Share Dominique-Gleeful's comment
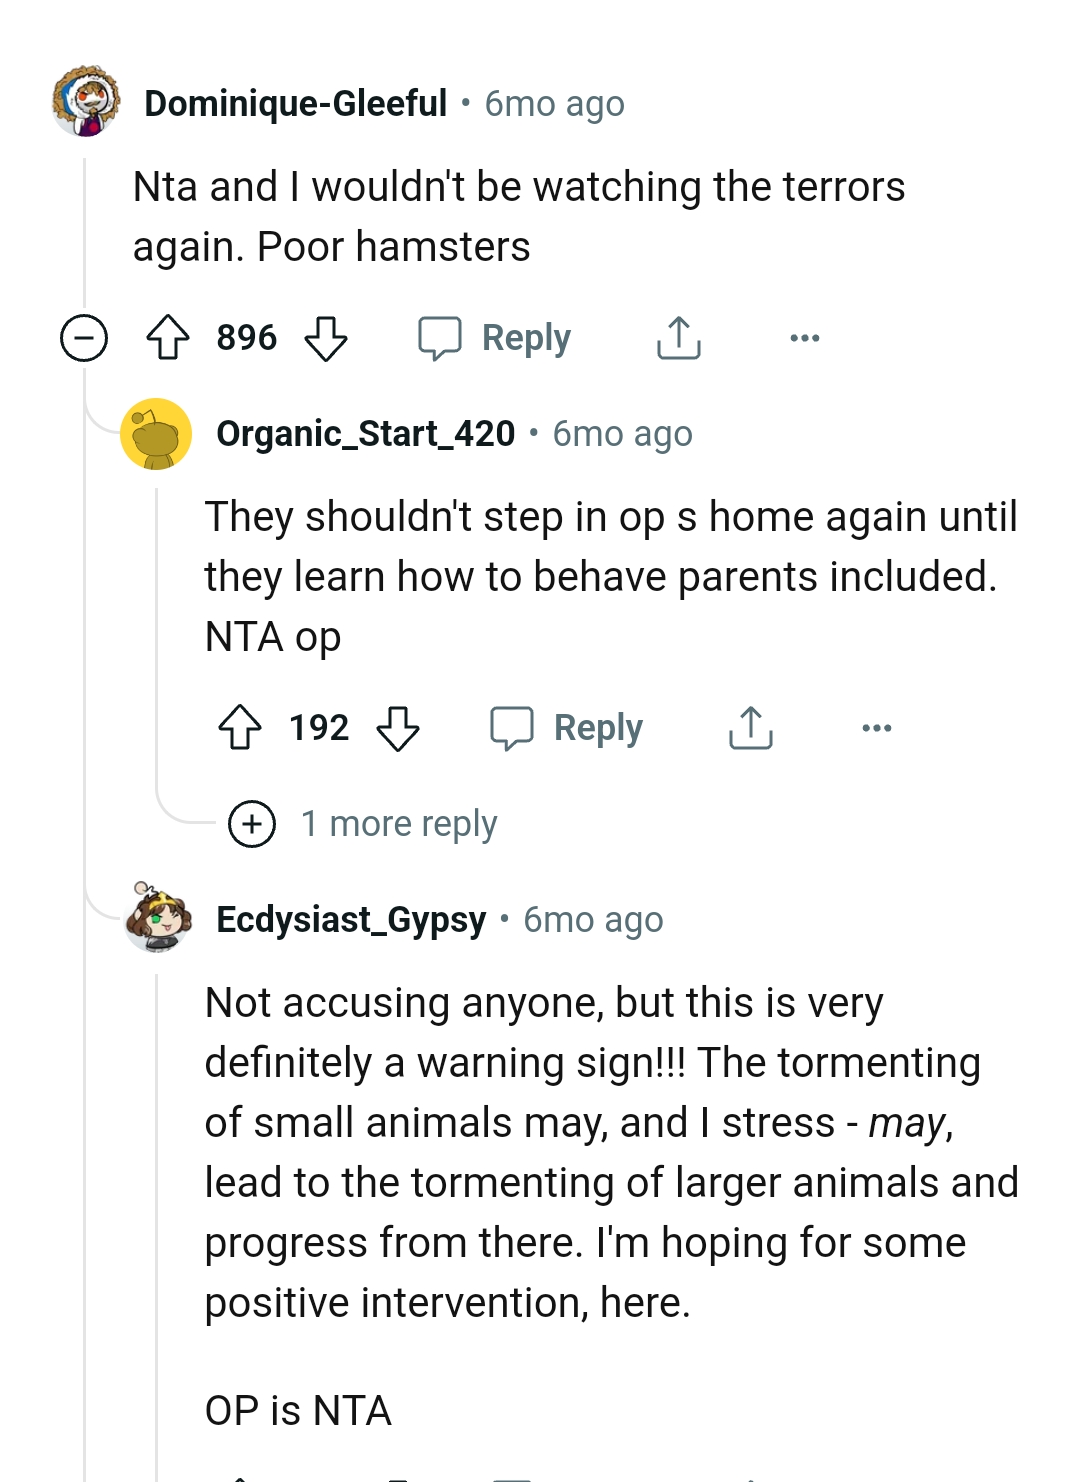This screenshot has width=1079, height=1482. (678, 337)
